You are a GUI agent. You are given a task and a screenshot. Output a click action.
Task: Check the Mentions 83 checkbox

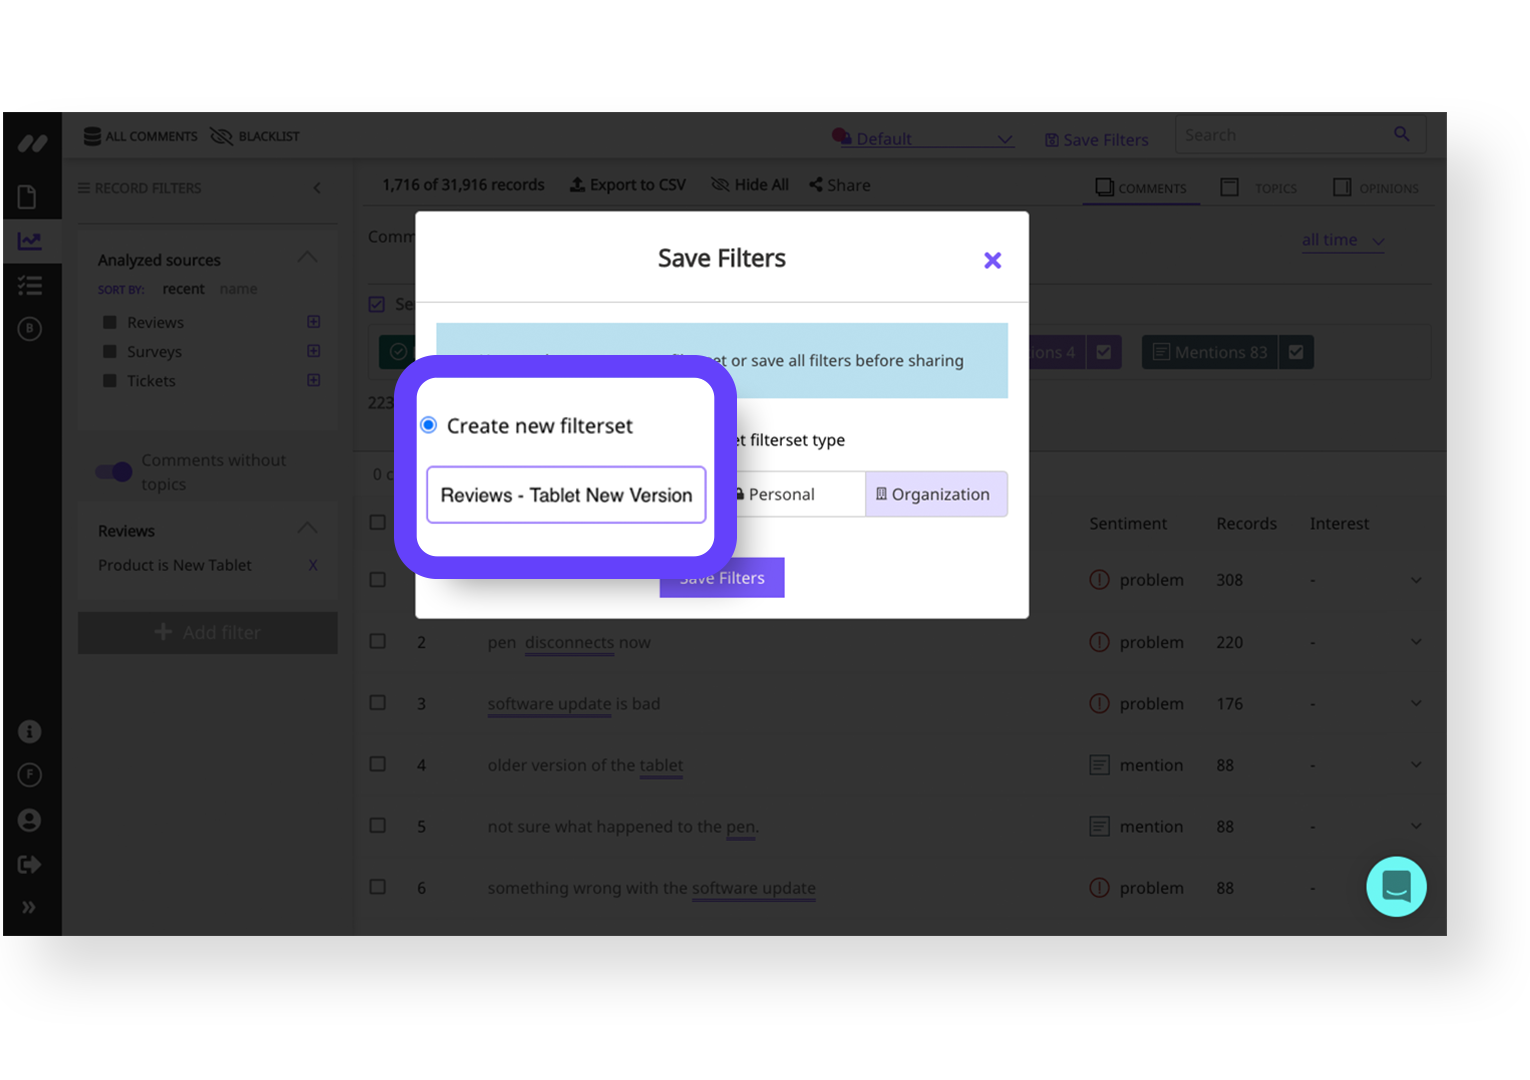pos(1296,352)
